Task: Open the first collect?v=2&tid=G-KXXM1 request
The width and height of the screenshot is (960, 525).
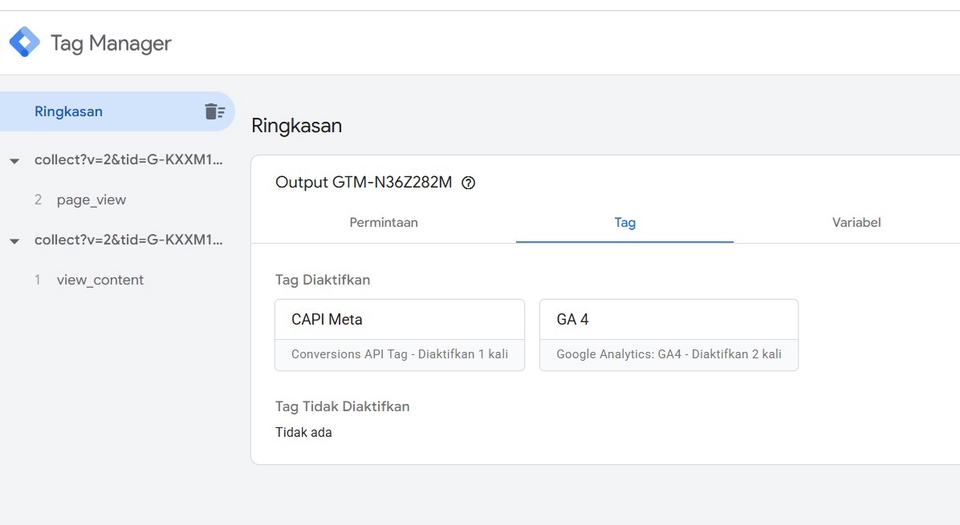Action: (129, 160)
